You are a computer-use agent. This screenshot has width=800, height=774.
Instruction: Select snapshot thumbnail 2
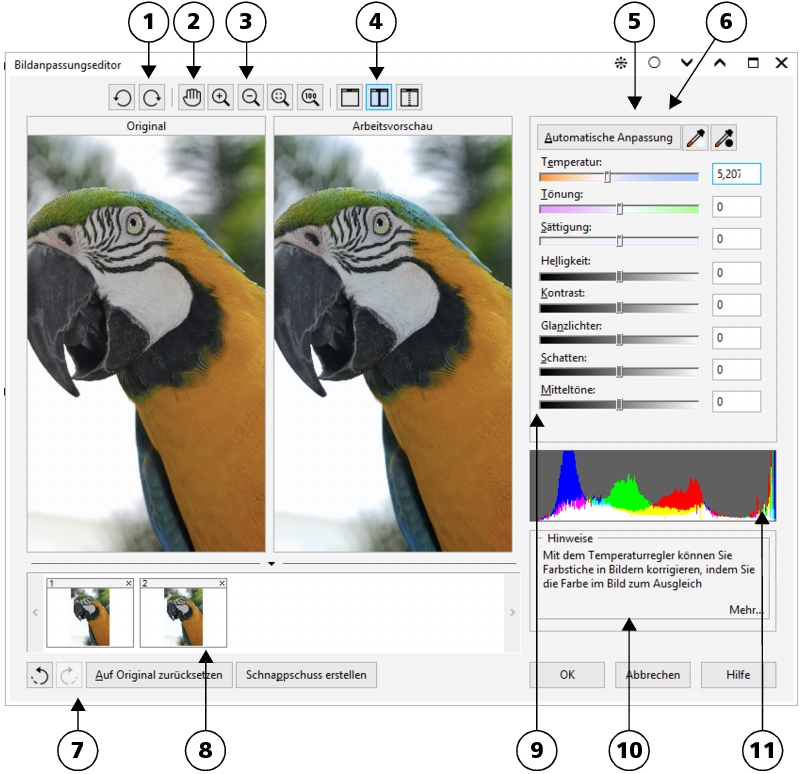pyautogui.click(x=183, y=615)
